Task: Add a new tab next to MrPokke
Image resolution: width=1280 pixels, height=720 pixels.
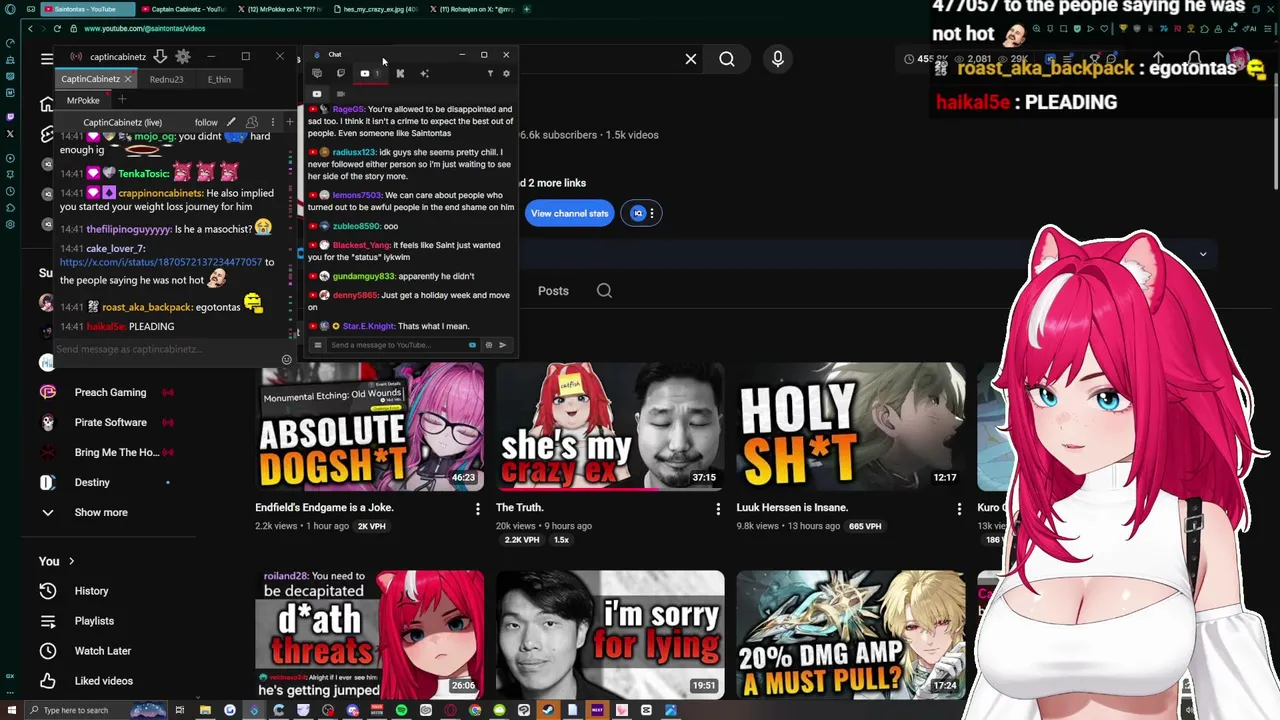Action: click(x=122, y=99)
